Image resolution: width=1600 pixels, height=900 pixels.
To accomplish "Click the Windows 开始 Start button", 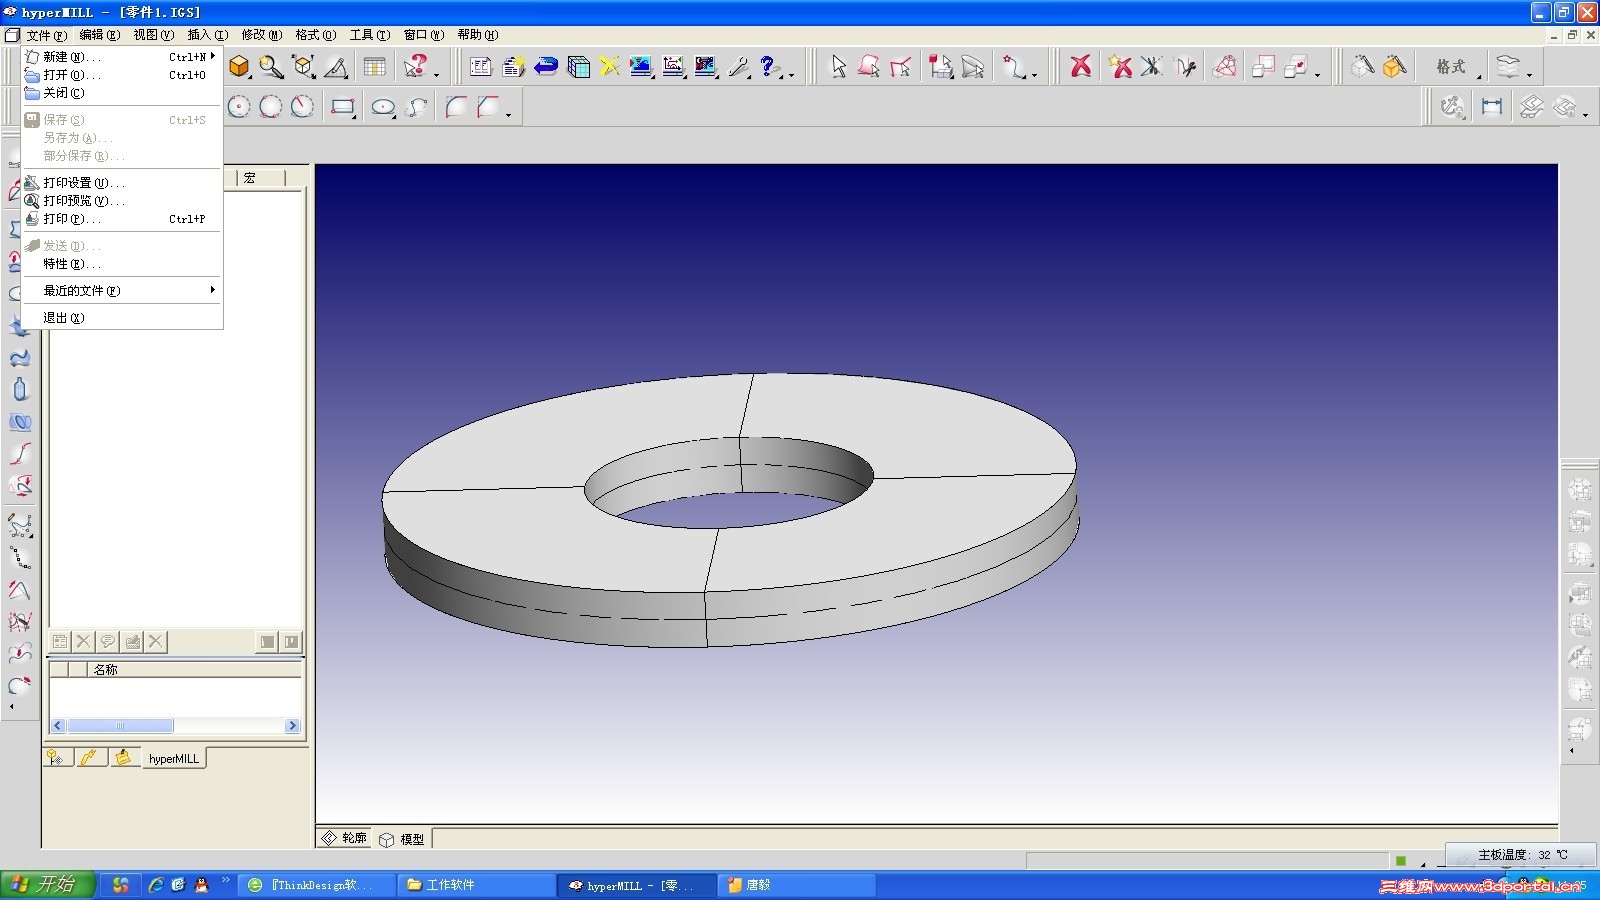I will tap(47, 884).
